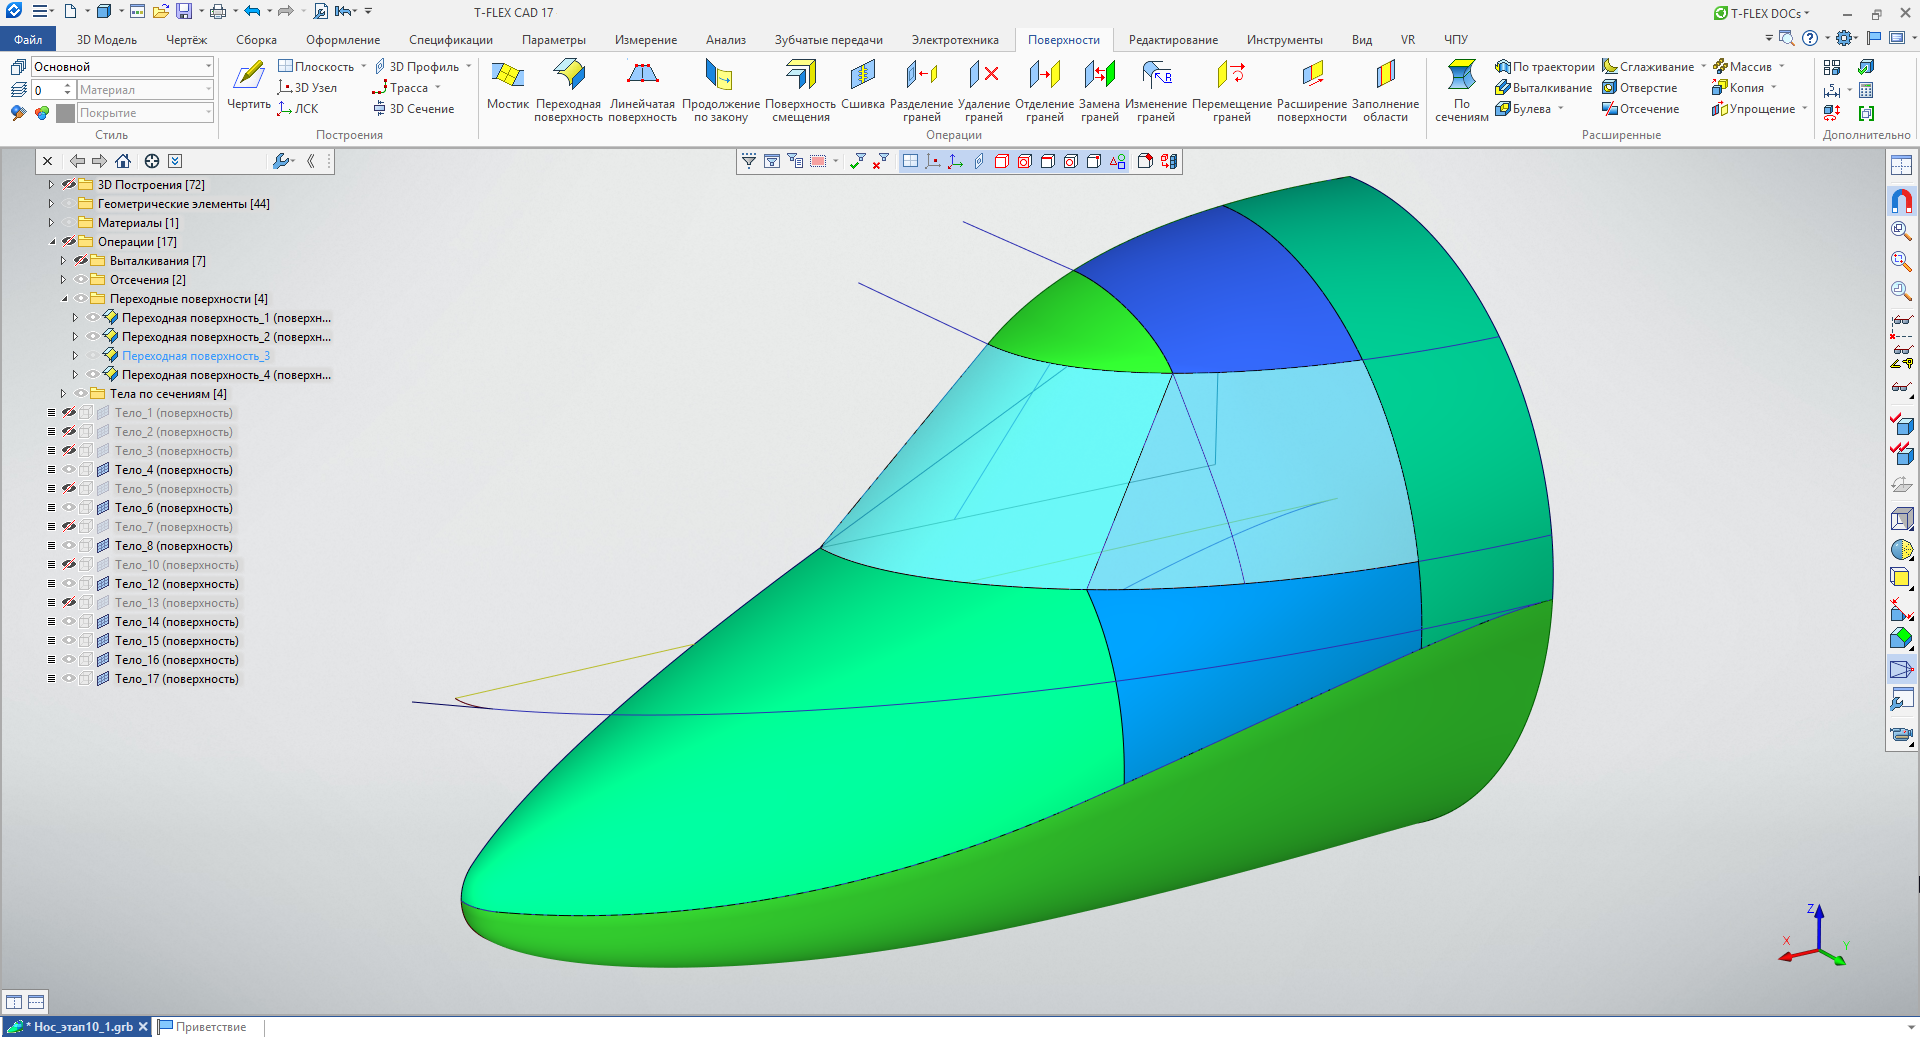Show the hidden Выталкивания folder
This screenshot has height=1038, width=1920.
tap(81, 261)
